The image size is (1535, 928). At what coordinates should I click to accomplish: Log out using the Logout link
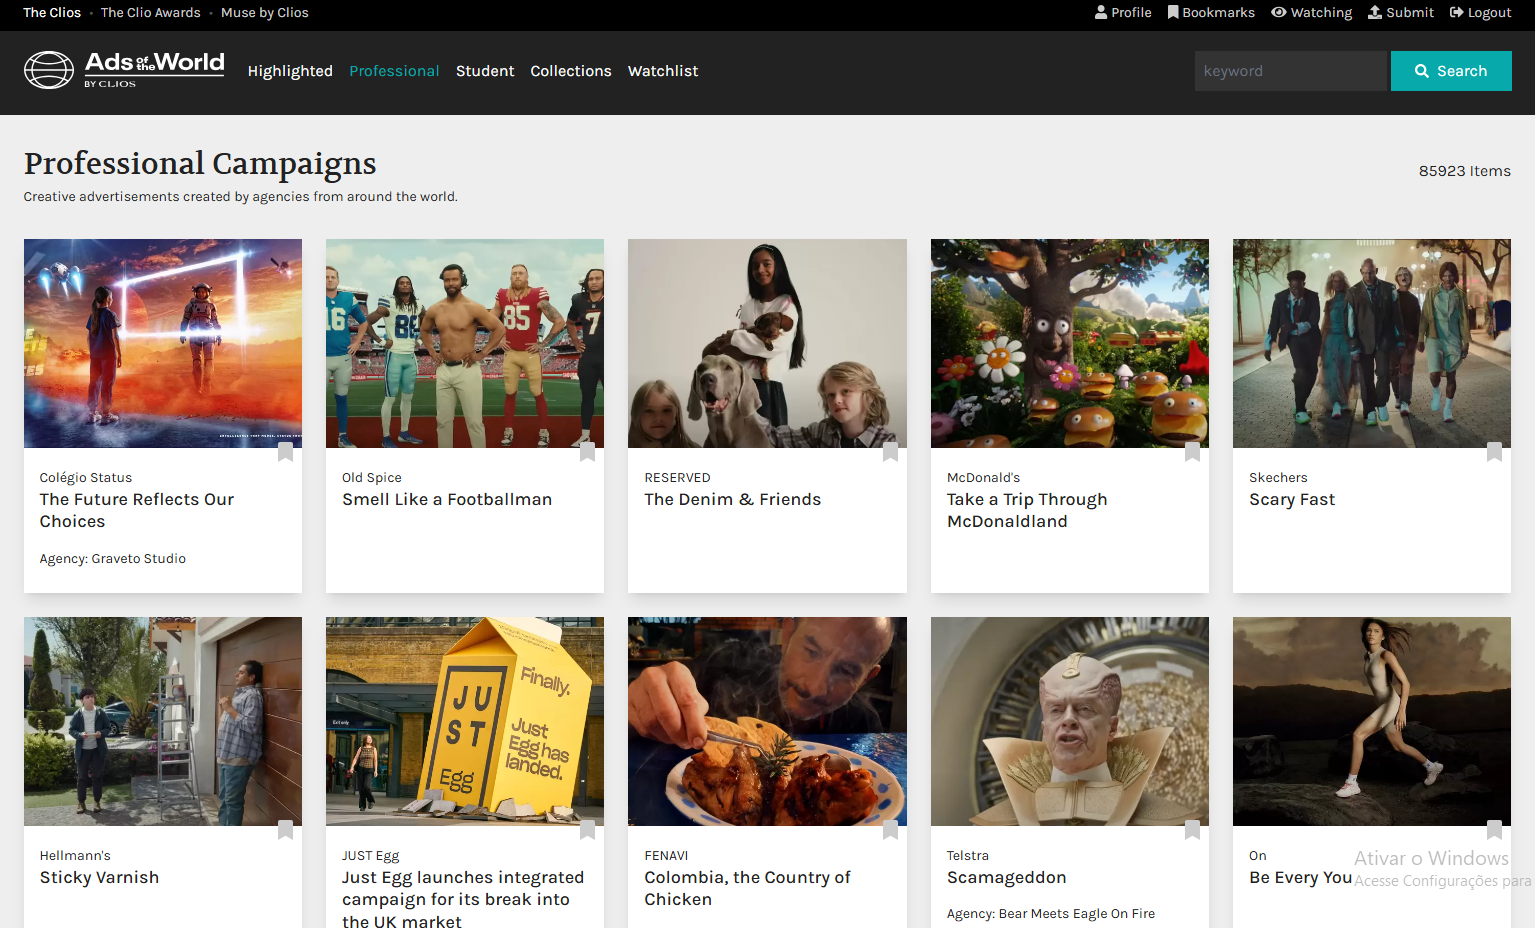click(1480, 13)
